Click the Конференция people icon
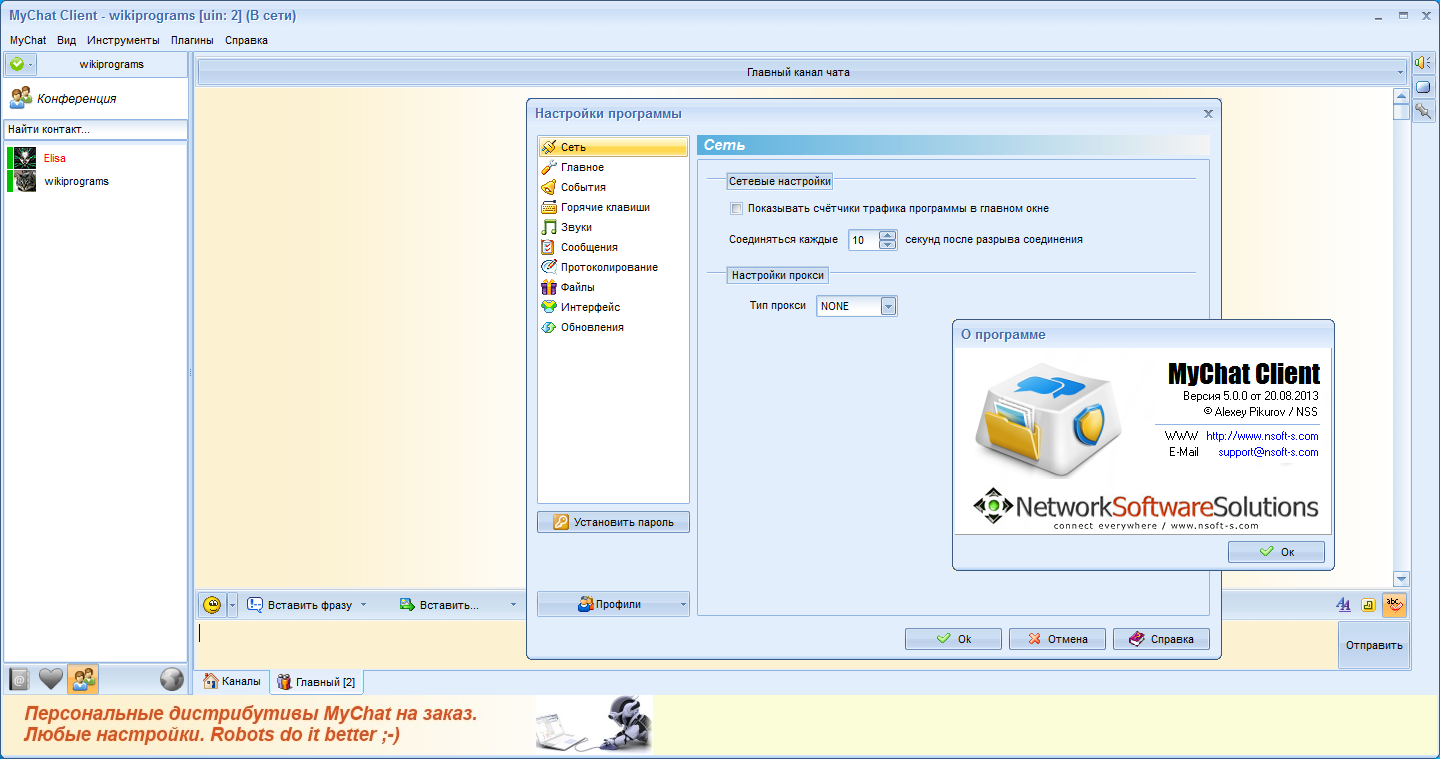 21,98
